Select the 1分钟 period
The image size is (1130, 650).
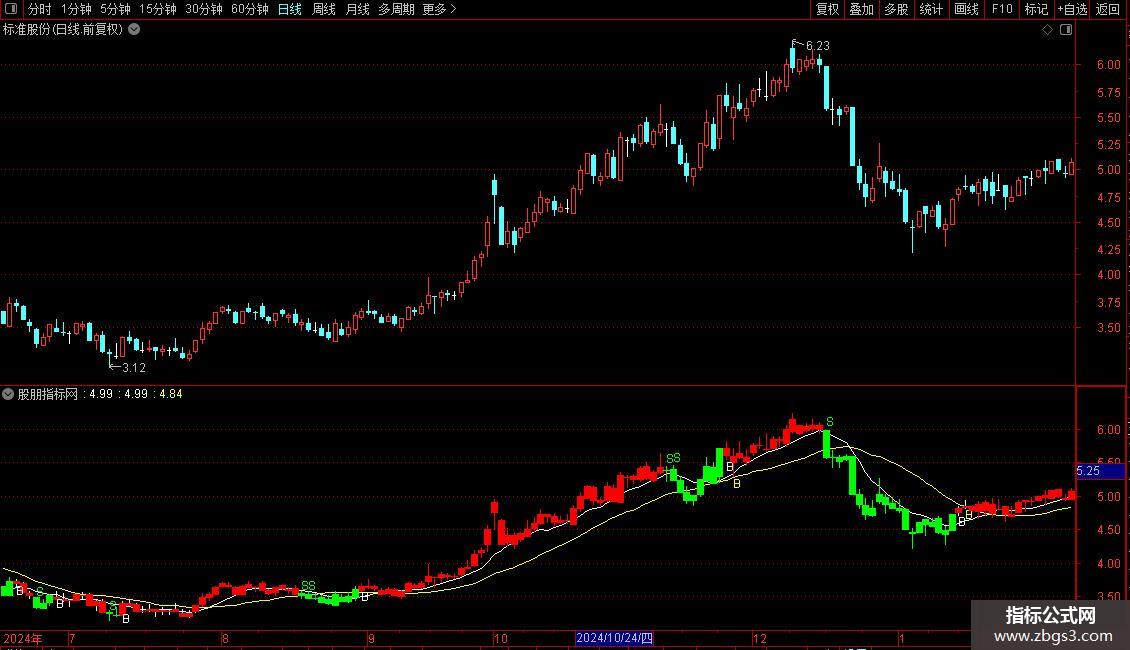[76, 9]
